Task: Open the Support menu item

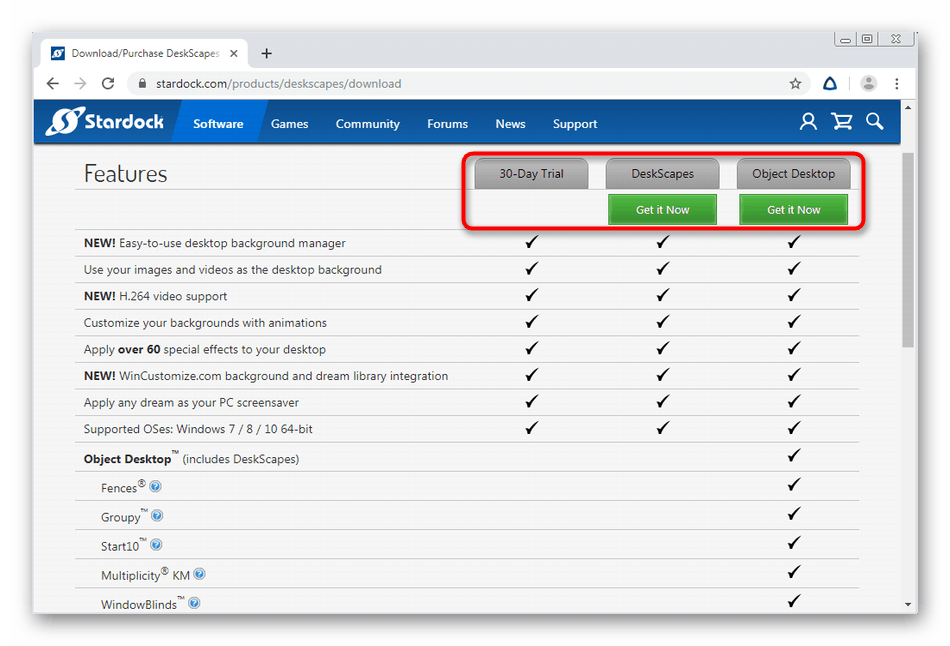Action: (575, 124)
